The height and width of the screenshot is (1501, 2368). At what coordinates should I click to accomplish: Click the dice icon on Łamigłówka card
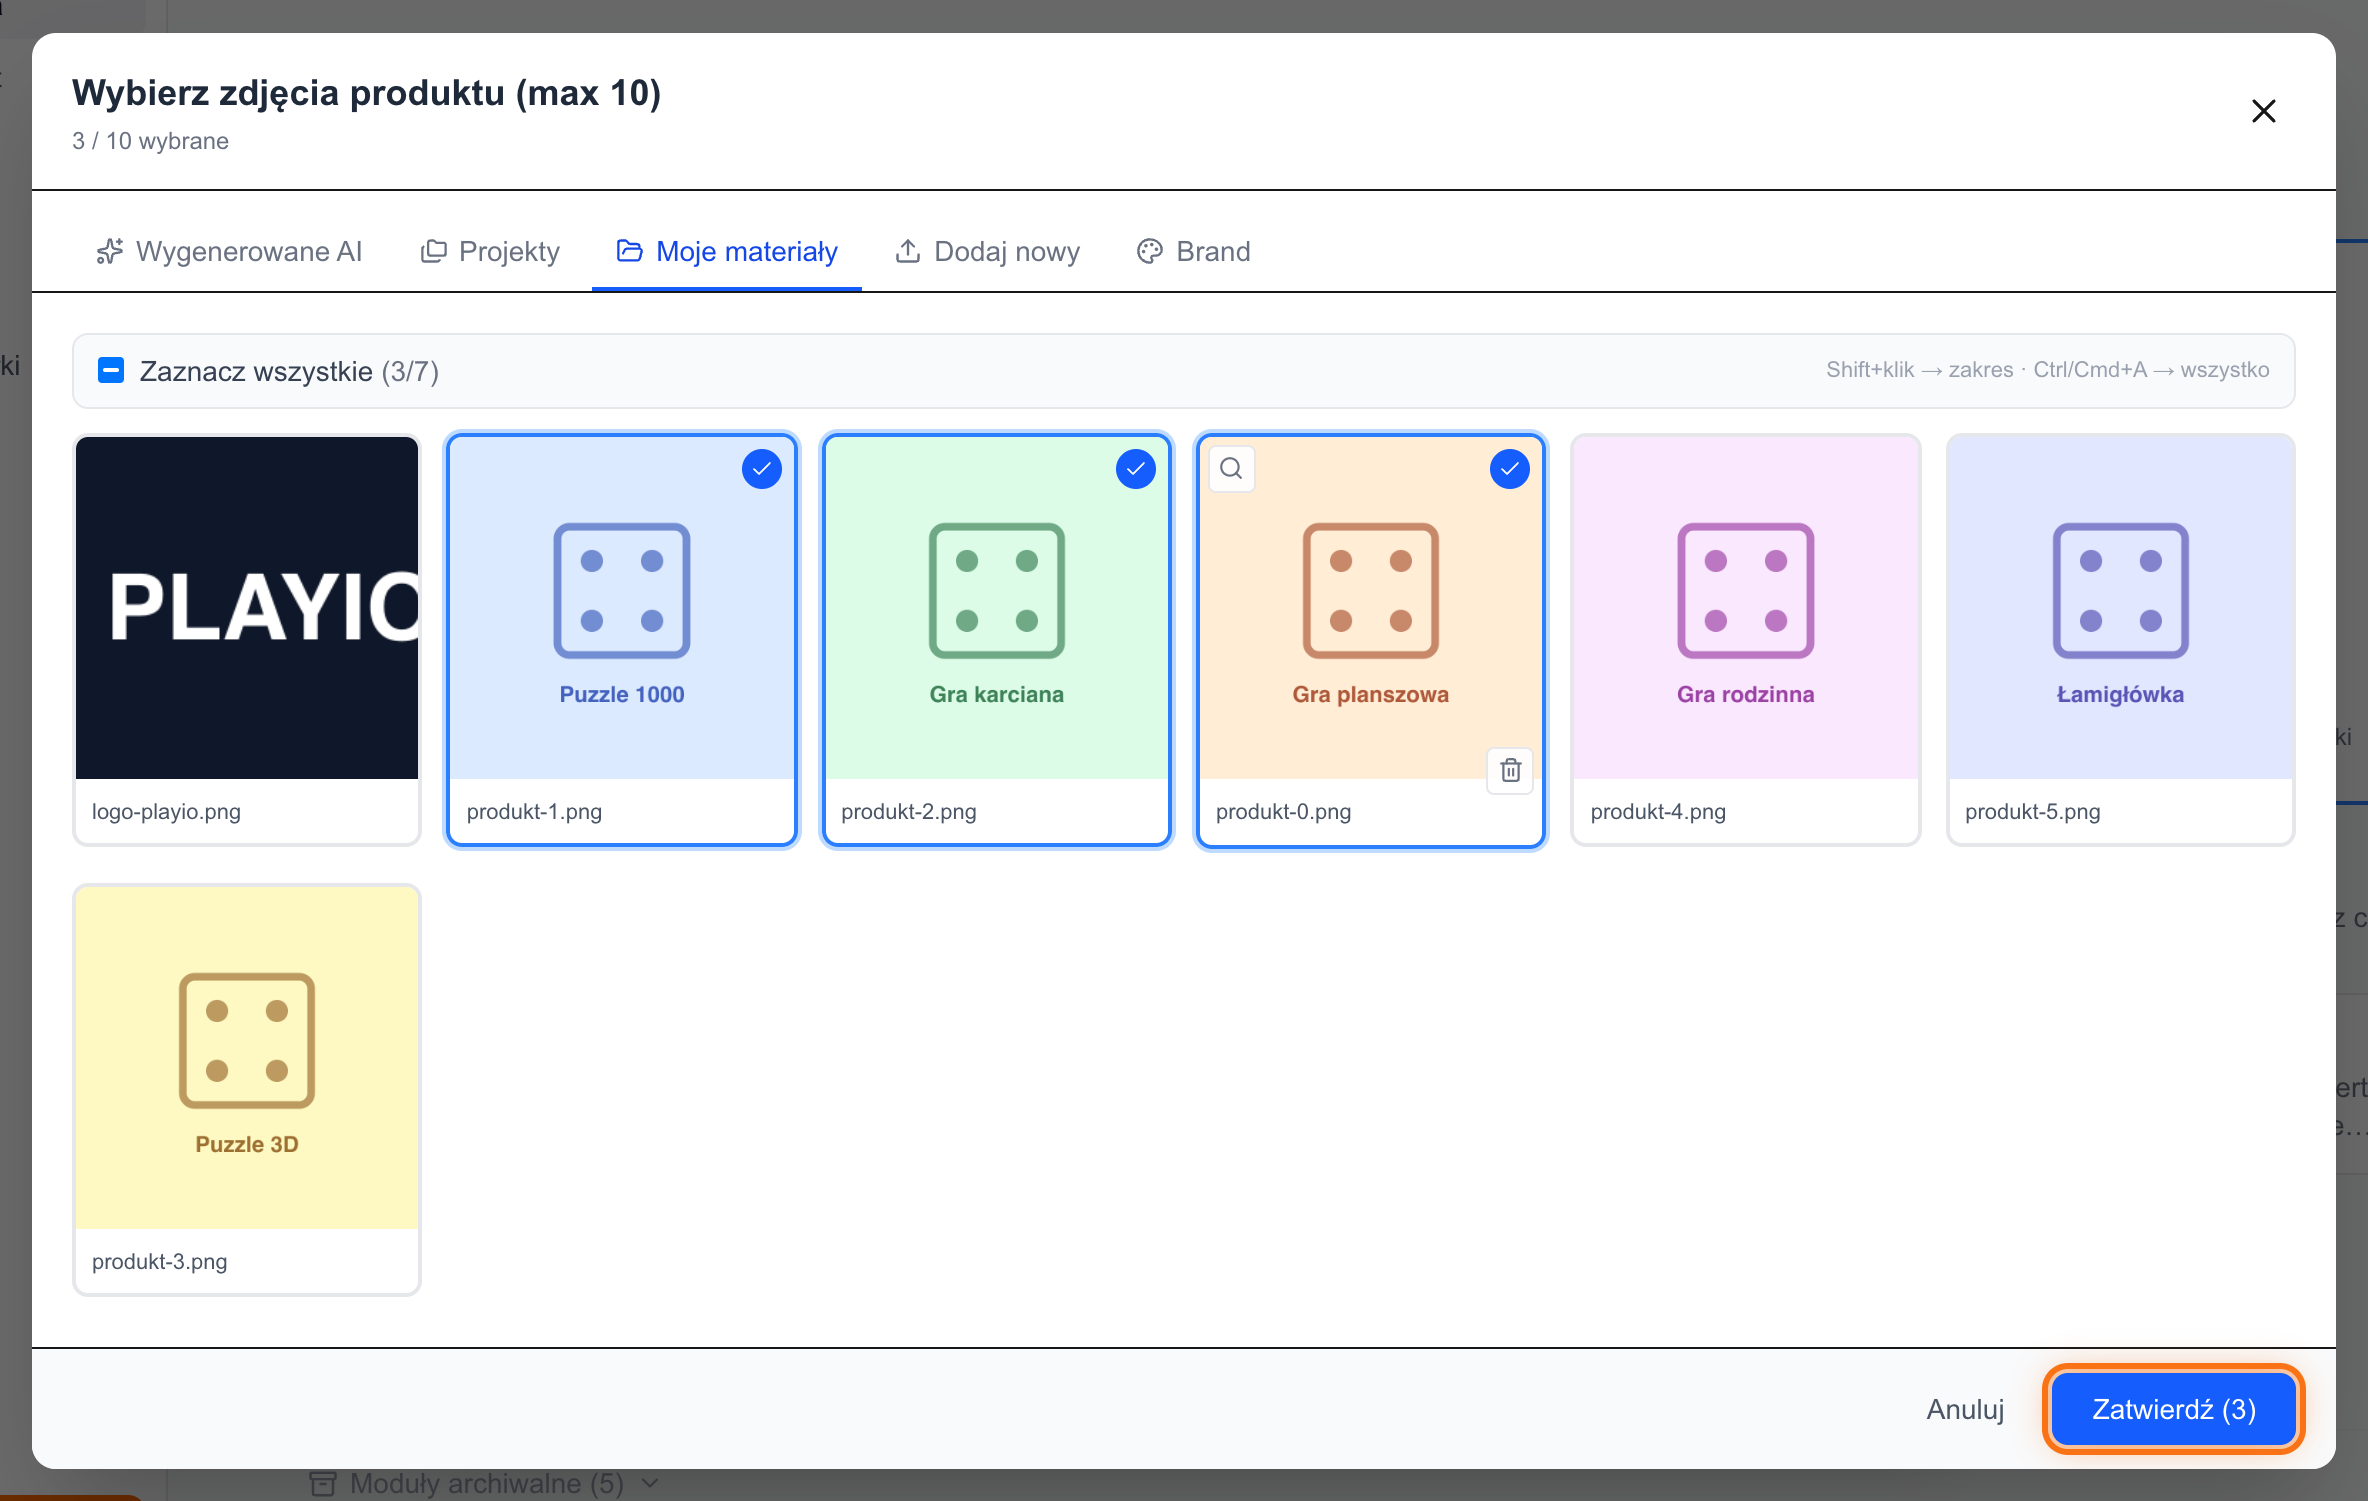[2120, 591]
